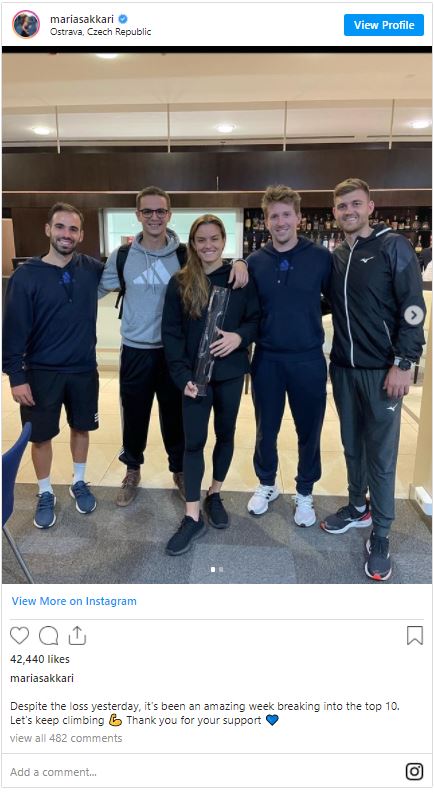Viewport: 434px width, 794px height.
Task: Click the Instagram logo icon
Action: pyautogui.click(x=414, y=771)
